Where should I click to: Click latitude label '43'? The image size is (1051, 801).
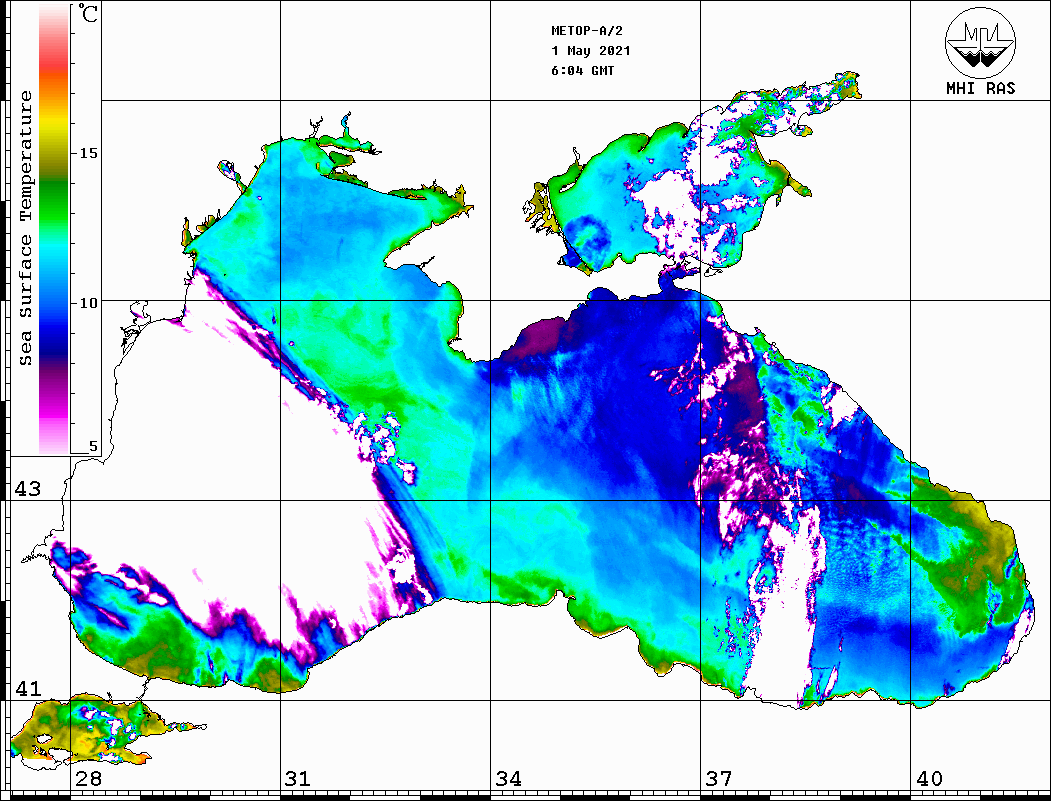28,489
